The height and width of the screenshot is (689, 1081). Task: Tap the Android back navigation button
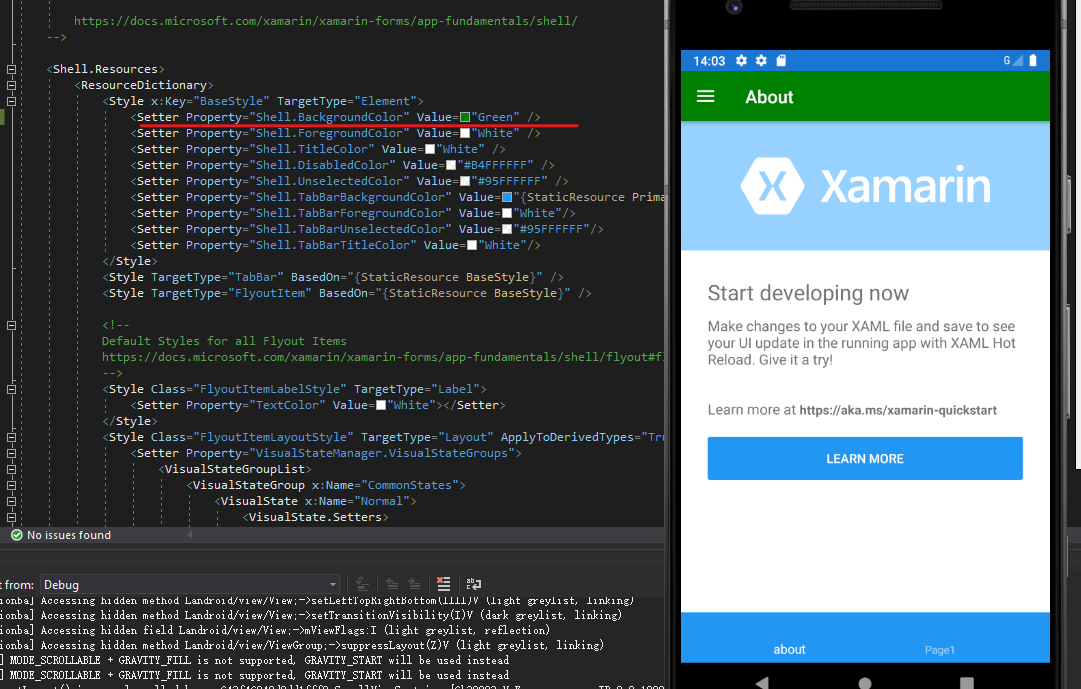click(x=762, y=683)
